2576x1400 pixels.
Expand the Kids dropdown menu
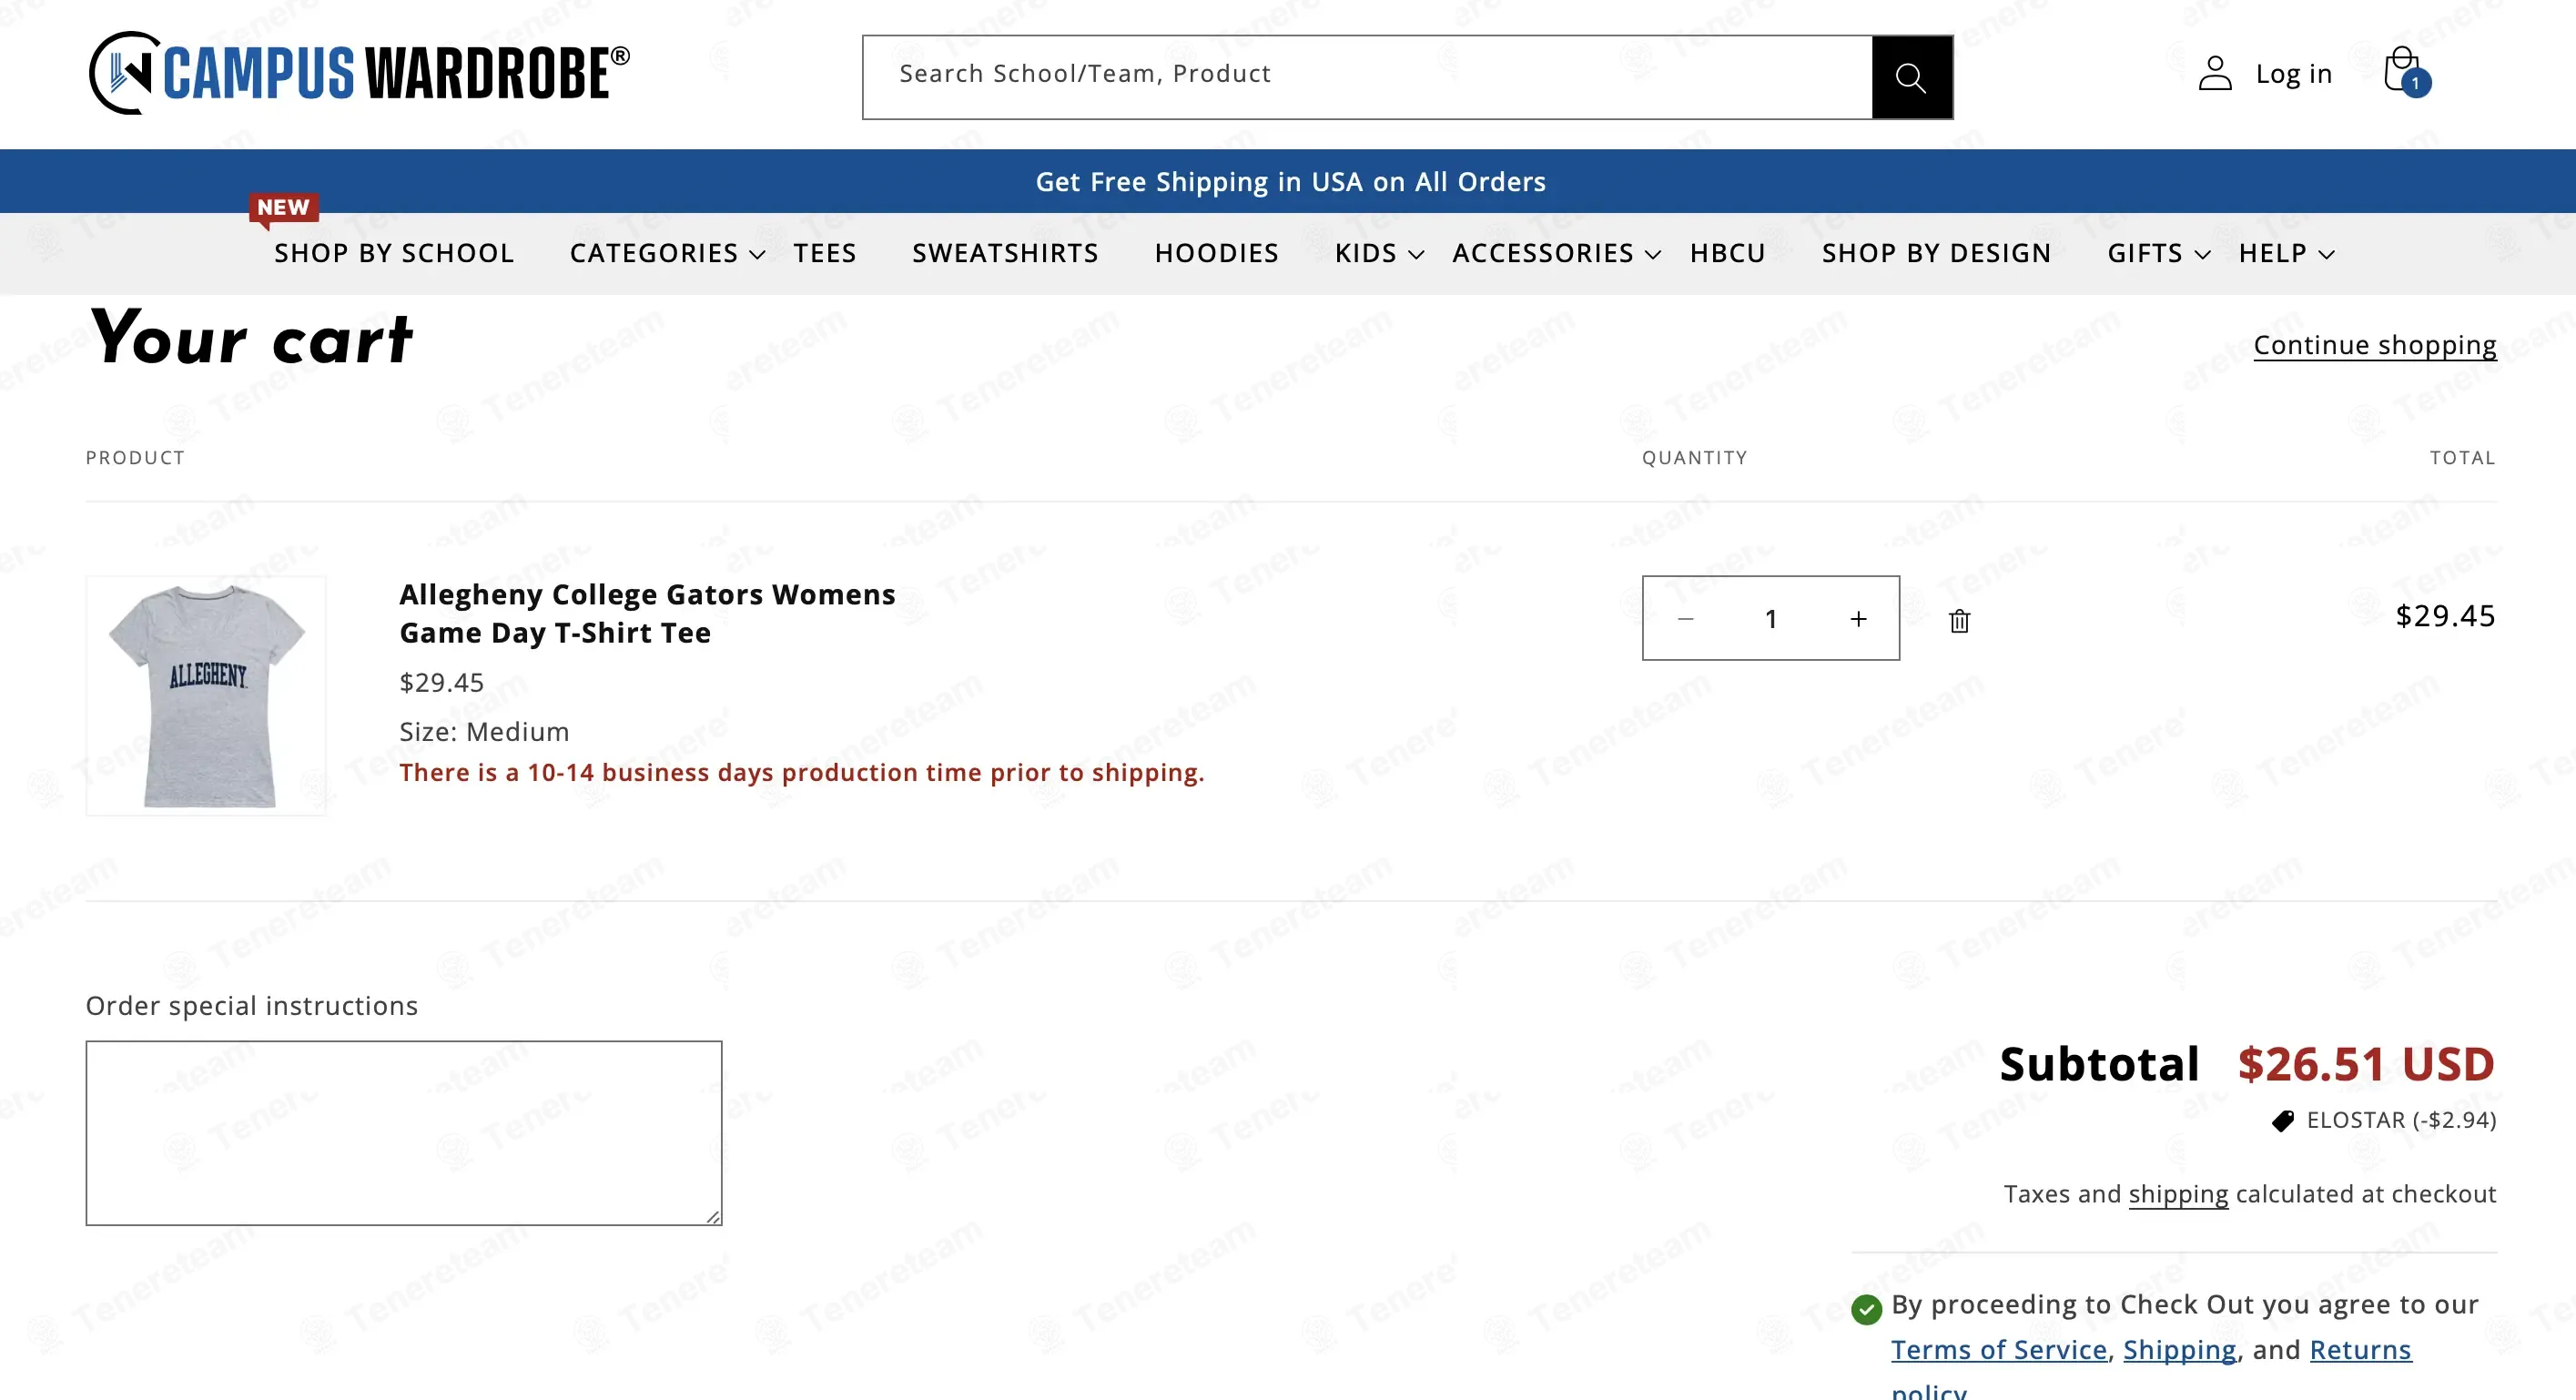1379,253
